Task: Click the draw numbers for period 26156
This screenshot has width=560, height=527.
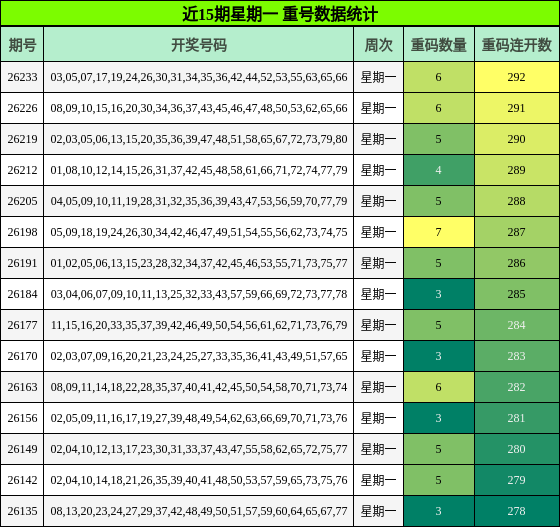Action: pos(199,418)
